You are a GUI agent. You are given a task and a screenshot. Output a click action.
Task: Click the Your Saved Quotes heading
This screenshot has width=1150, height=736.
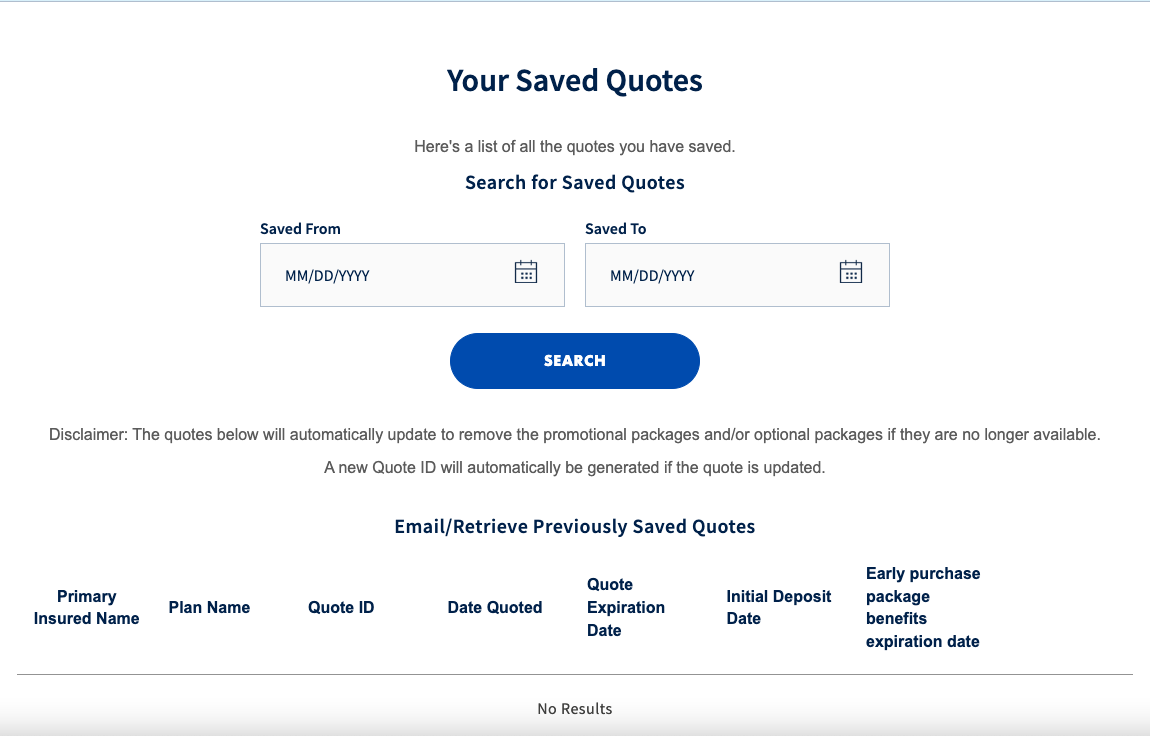point(575,81)
